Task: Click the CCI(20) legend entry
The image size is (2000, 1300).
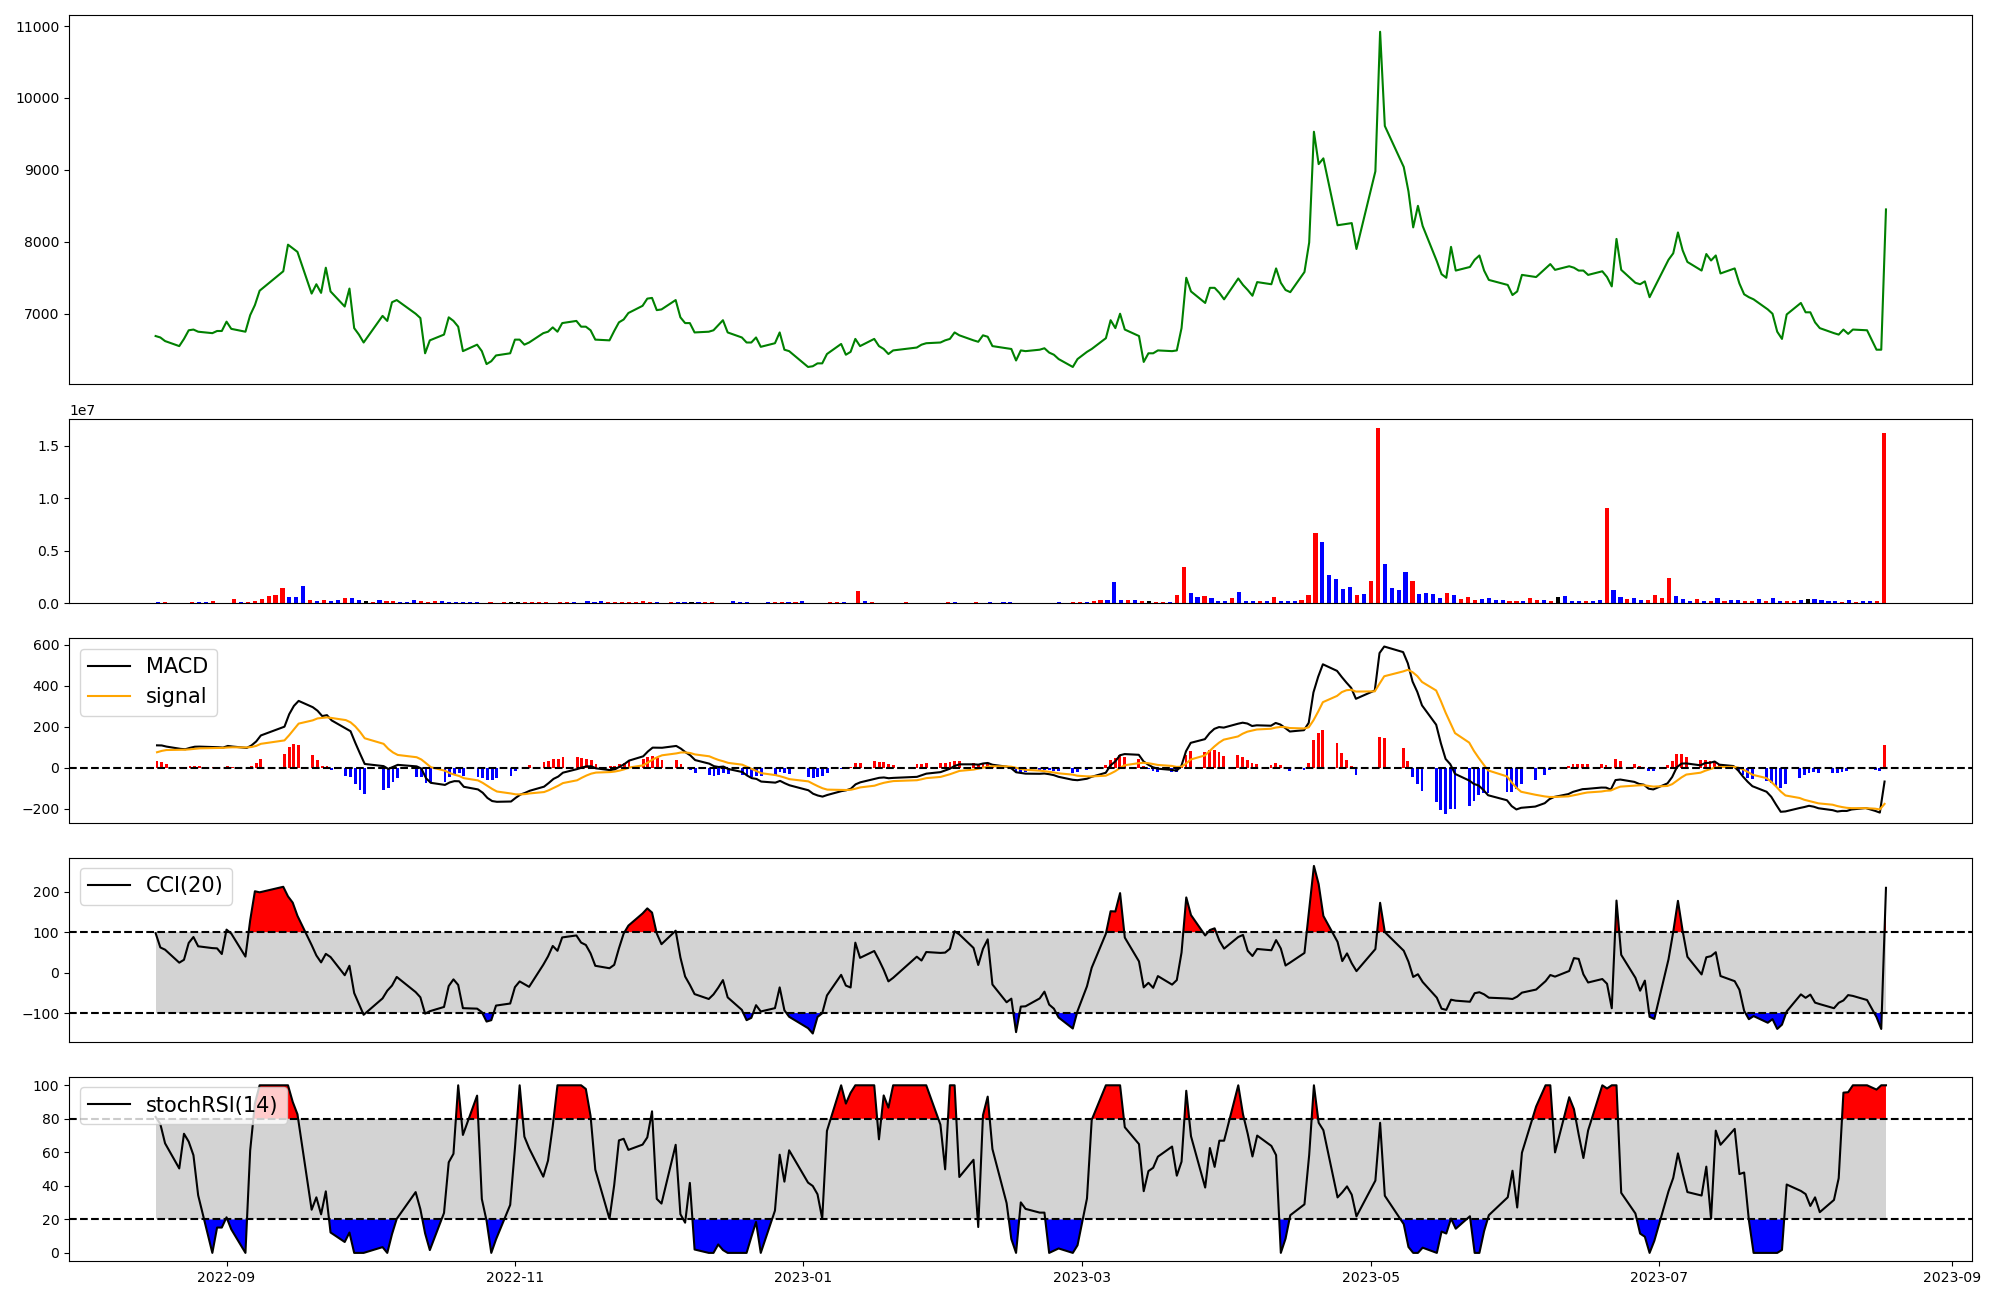Action: pyautogui.click(x=184, y=885)
